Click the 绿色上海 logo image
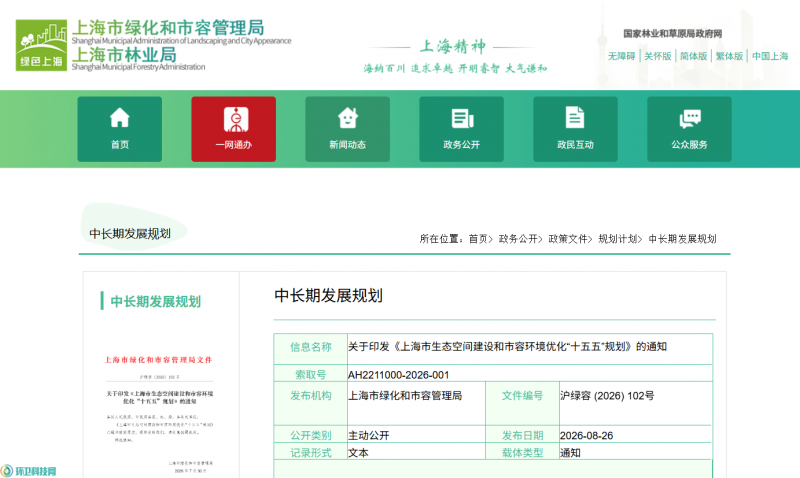This screenshot has height=478, width=800. pyautogui.click(x=41, y=45)
